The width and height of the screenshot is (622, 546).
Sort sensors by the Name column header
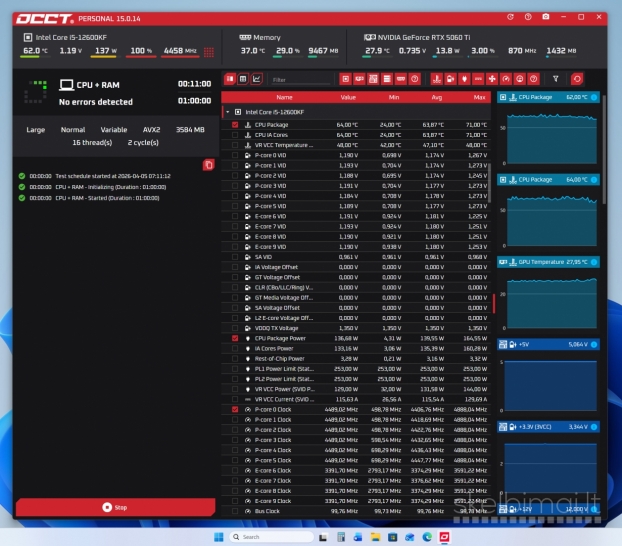coord(284,97)
